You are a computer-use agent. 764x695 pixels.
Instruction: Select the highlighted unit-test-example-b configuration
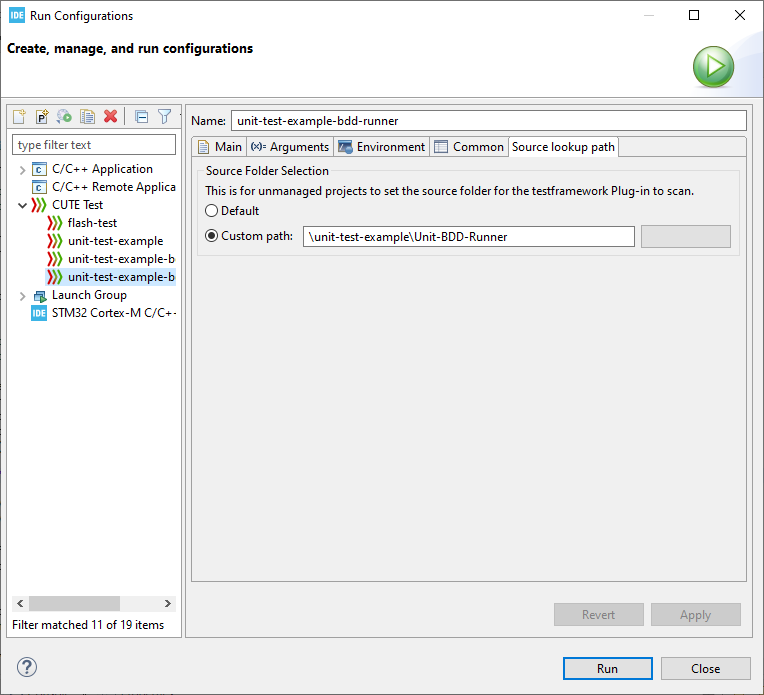[111, 277]
